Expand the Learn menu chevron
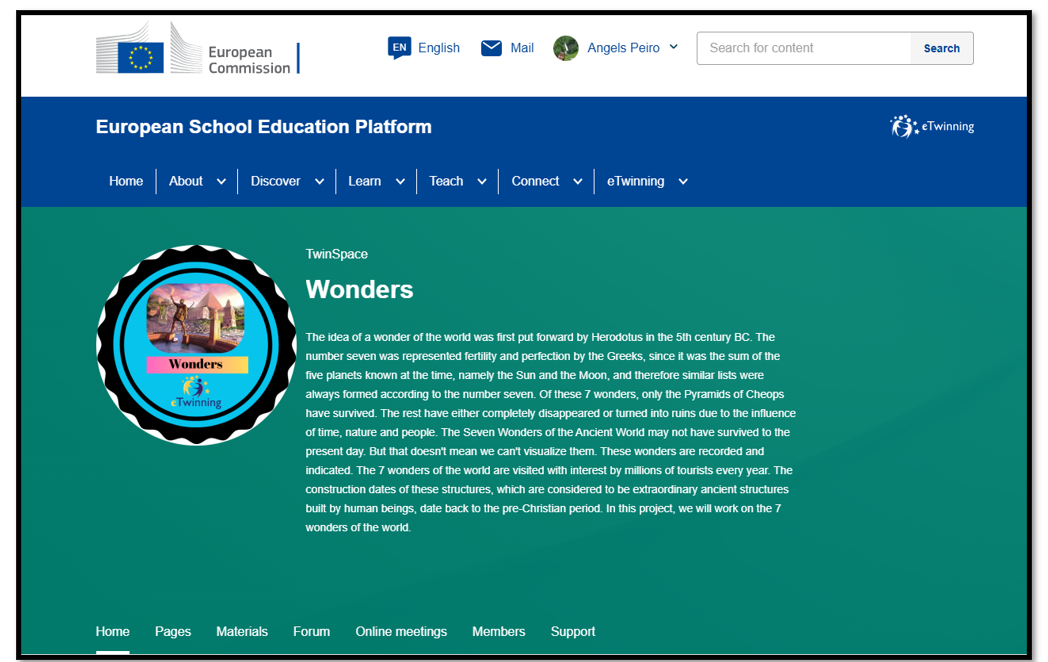Viewport: 1048px width, 662px height. tap(400, 182)
